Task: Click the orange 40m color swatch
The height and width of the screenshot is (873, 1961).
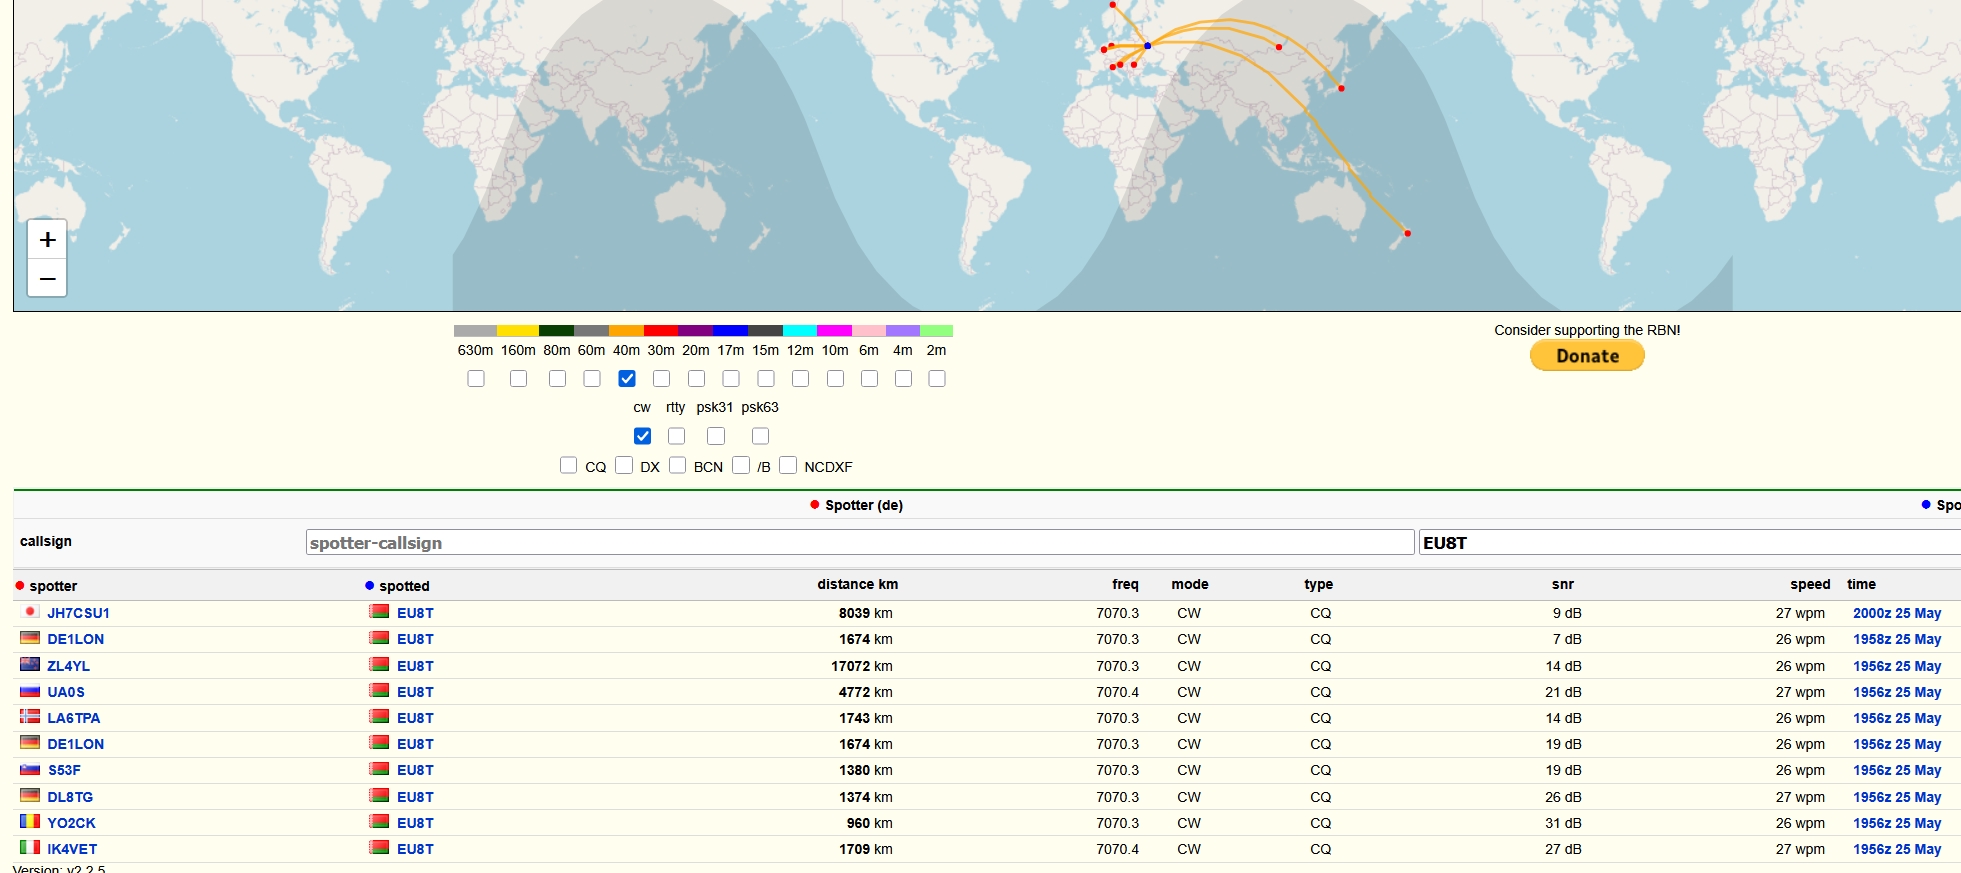Action: click(626, 331)
